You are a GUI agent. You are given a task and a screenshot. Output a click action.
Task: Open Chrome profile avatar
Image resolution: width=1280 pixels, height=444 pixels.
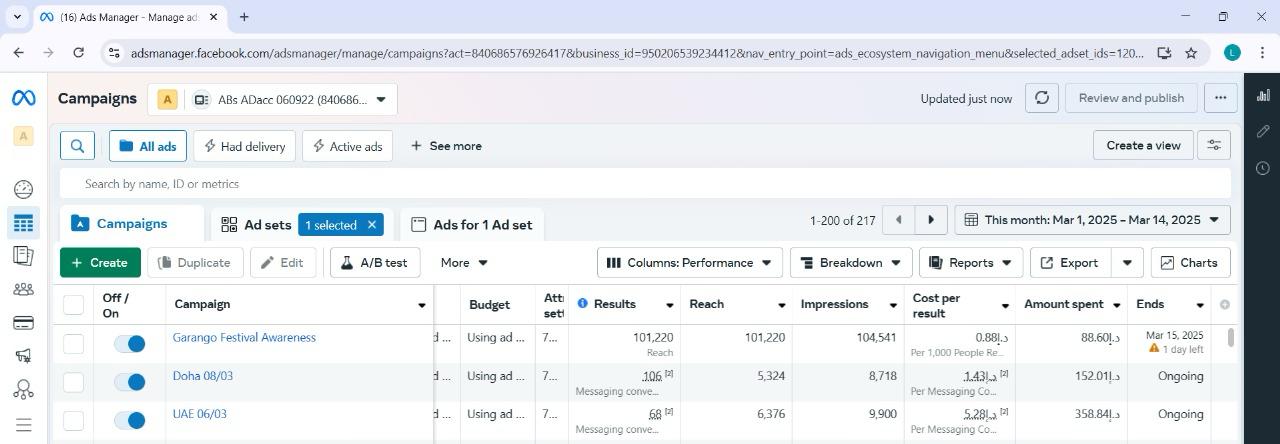click(x=1232, y=53)
